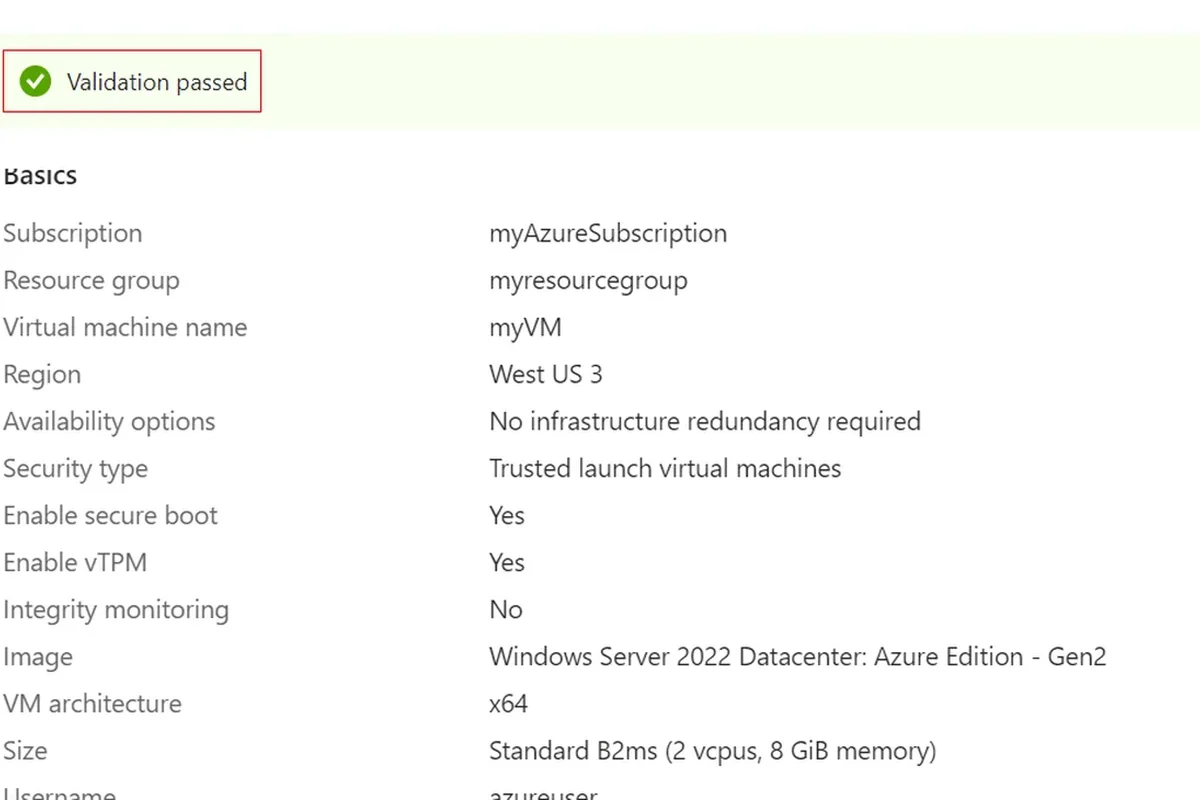This screenshot has width=1200, height=800.
Task: Click the green validation passed checkmark icon
Action: click(x=36, y=81)
